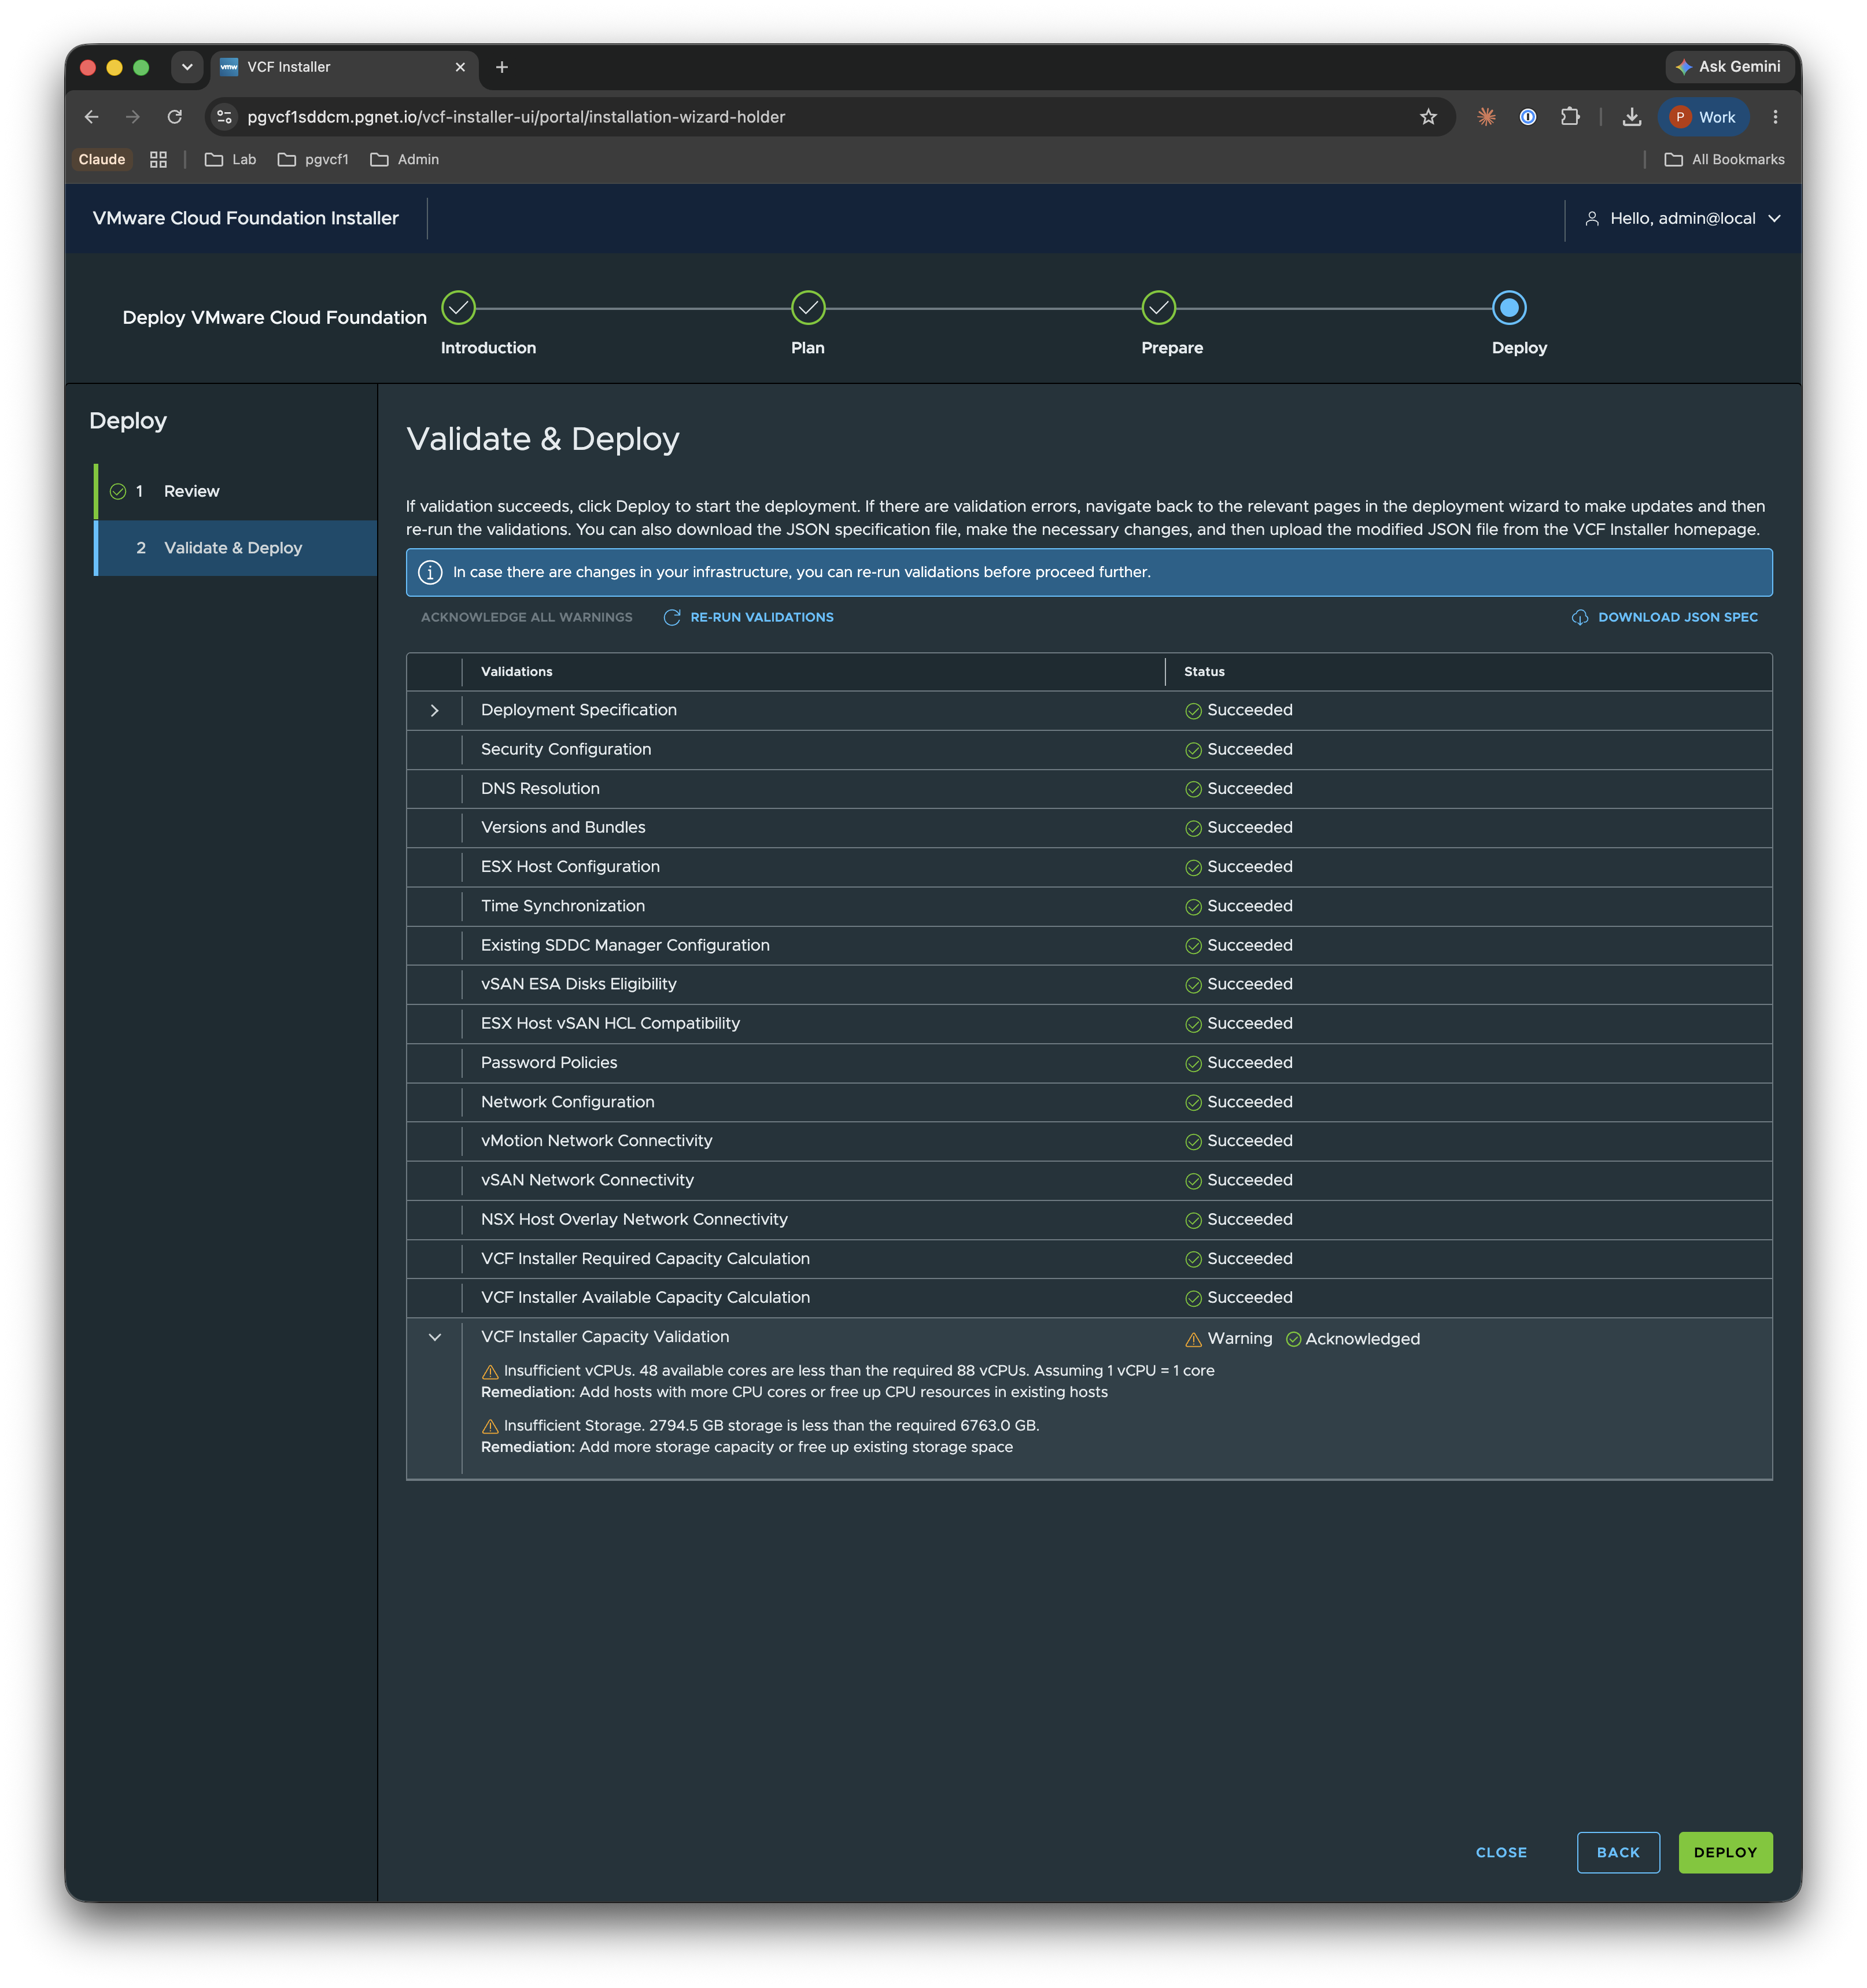Open the Work profile button

point(1704,117)
